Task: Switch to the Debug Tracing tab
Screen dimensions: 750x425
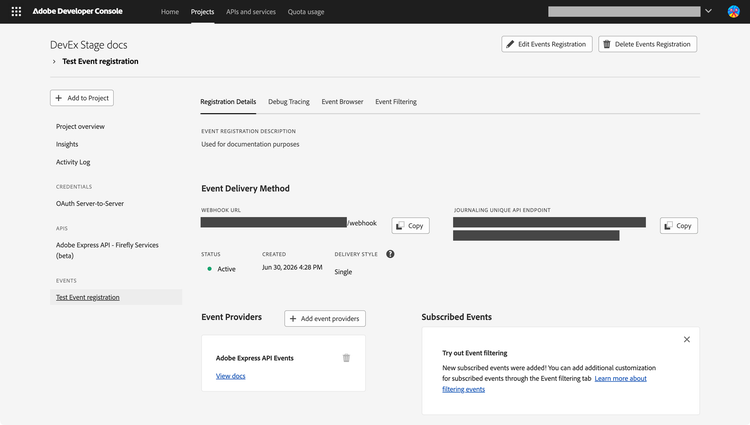Action: [x=289, y=101]
